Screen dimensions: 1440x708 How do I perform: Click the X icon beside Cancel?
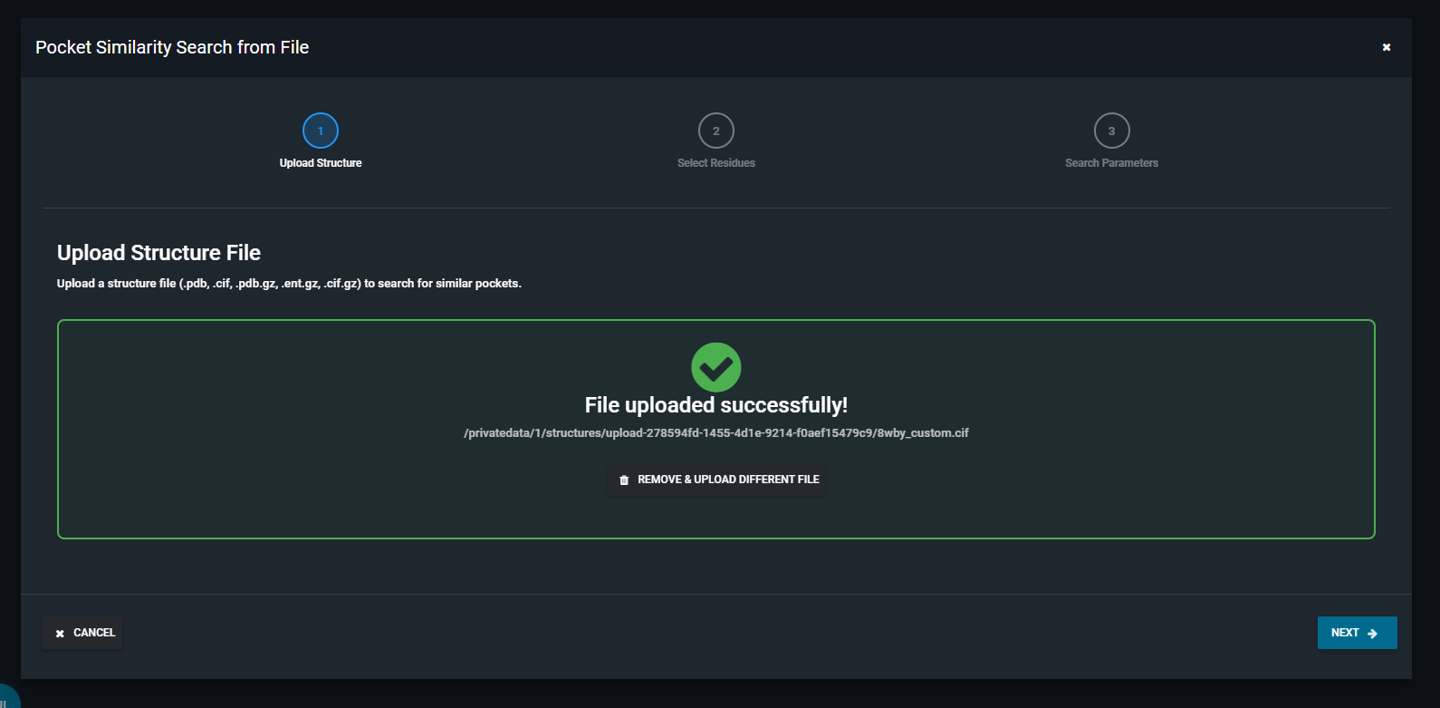tap(60, 633)
